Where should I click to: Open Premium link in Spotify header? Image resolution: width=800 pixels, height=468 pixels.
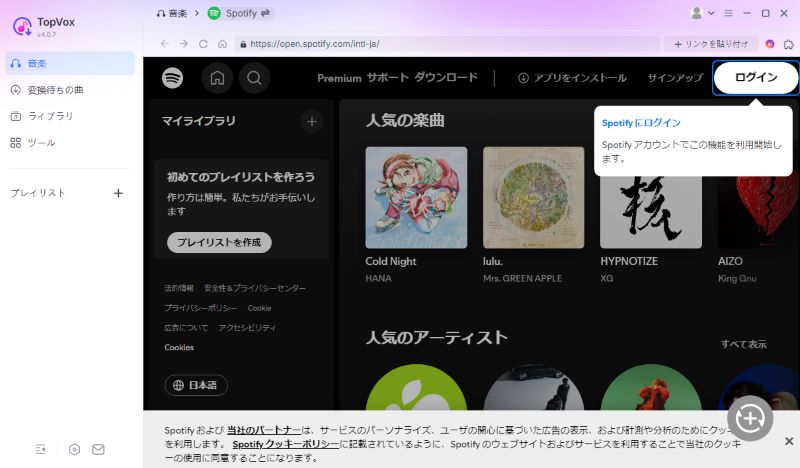point(339,78)
